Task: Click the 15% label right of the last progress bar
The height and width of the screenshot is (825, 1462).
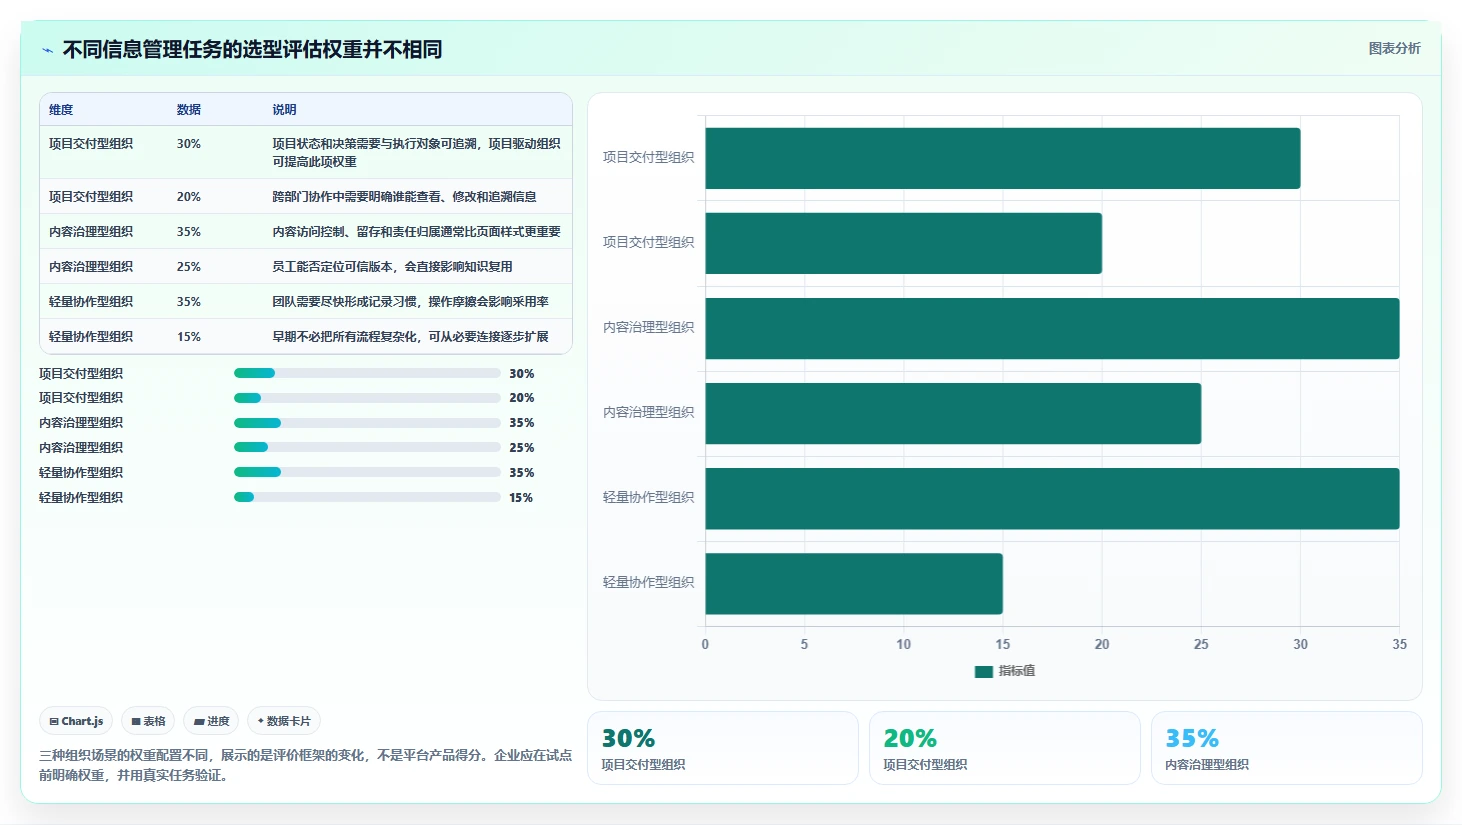Action: click(x=521, y=498)
